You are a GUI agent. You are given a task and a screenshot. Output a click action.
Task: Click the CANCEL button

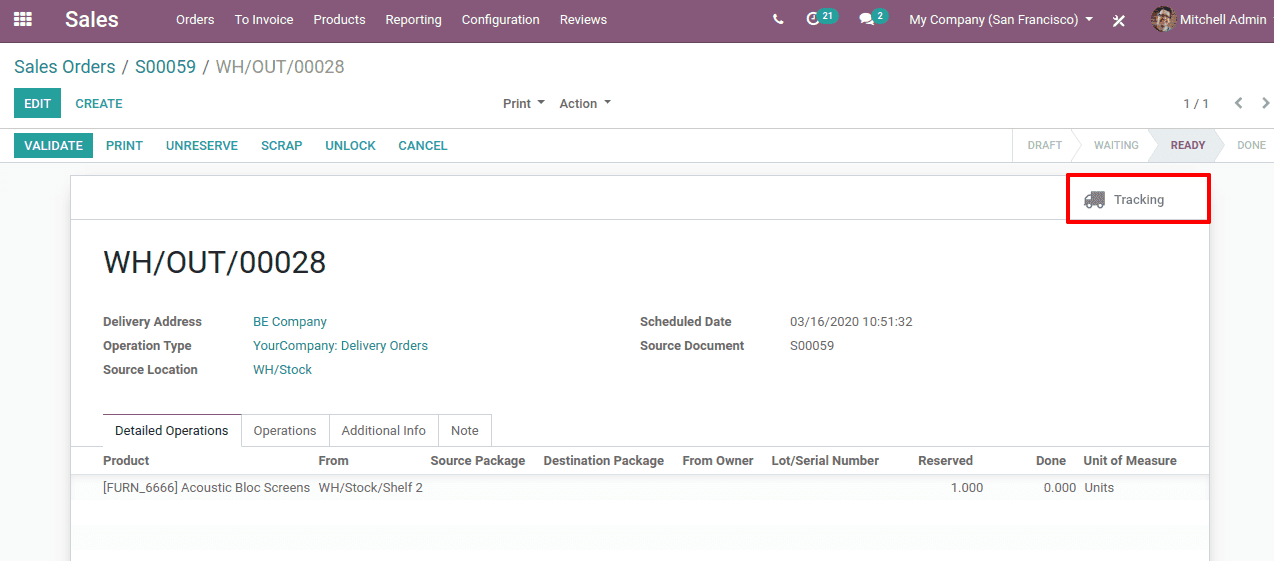423,145
